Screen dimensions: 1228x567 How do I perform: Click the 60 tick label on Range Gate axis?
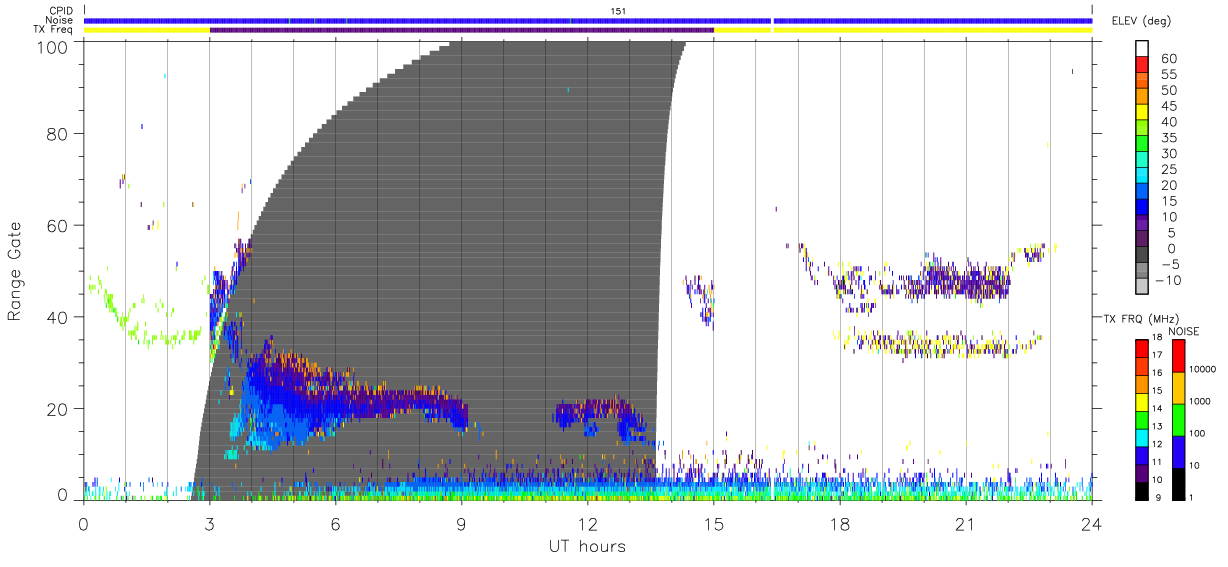58,225
